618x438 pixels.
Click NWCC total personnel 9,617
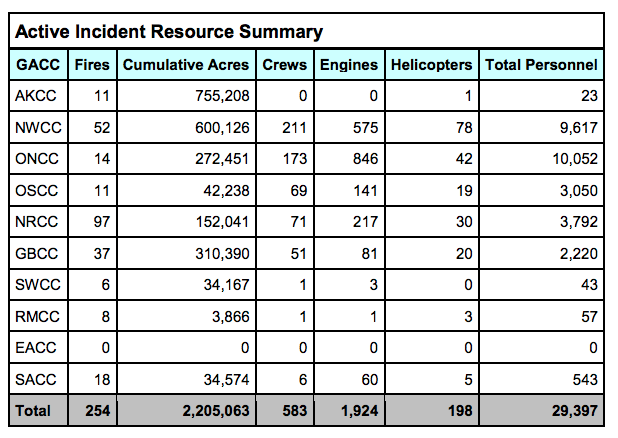coord(579,127)
